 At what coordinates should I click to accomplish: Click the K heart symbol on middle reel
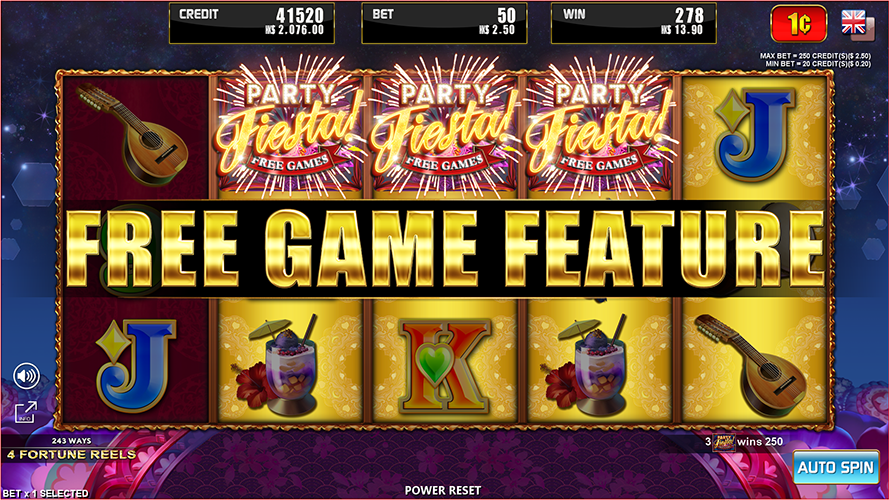[x=444, y=365]
